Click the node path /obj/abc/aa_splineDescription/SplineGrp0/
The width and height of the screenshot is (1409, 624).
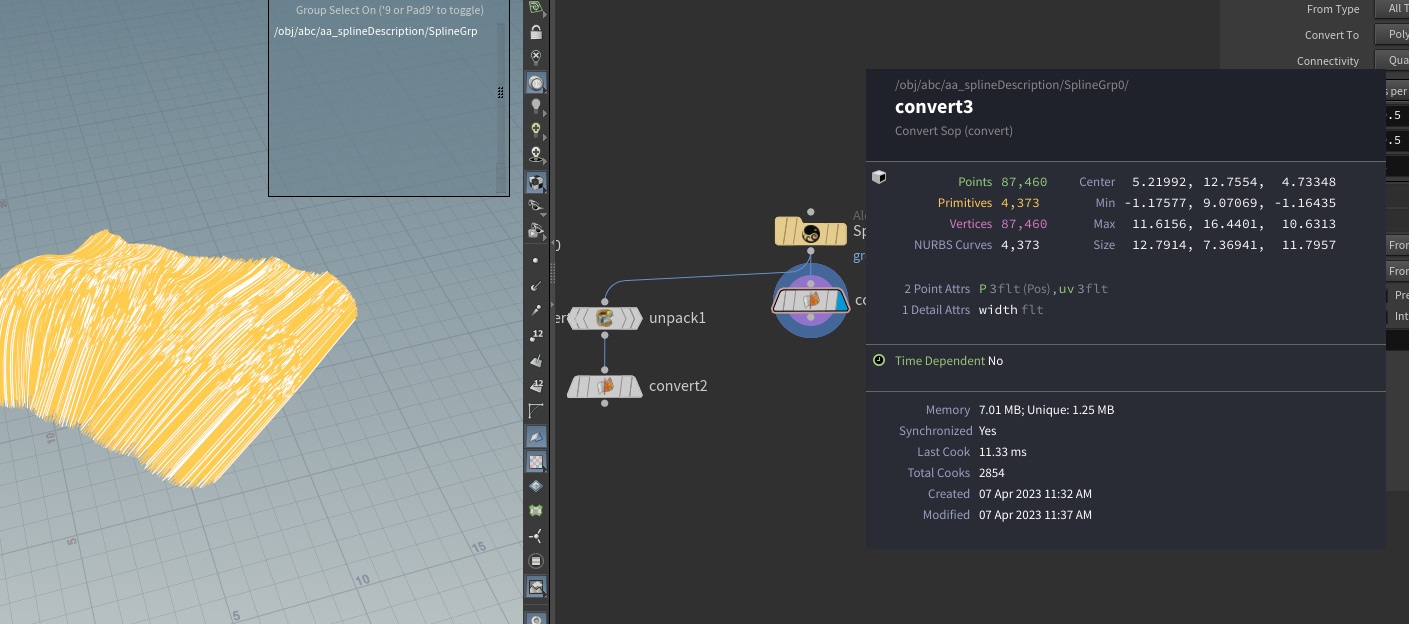[1011, 85]
